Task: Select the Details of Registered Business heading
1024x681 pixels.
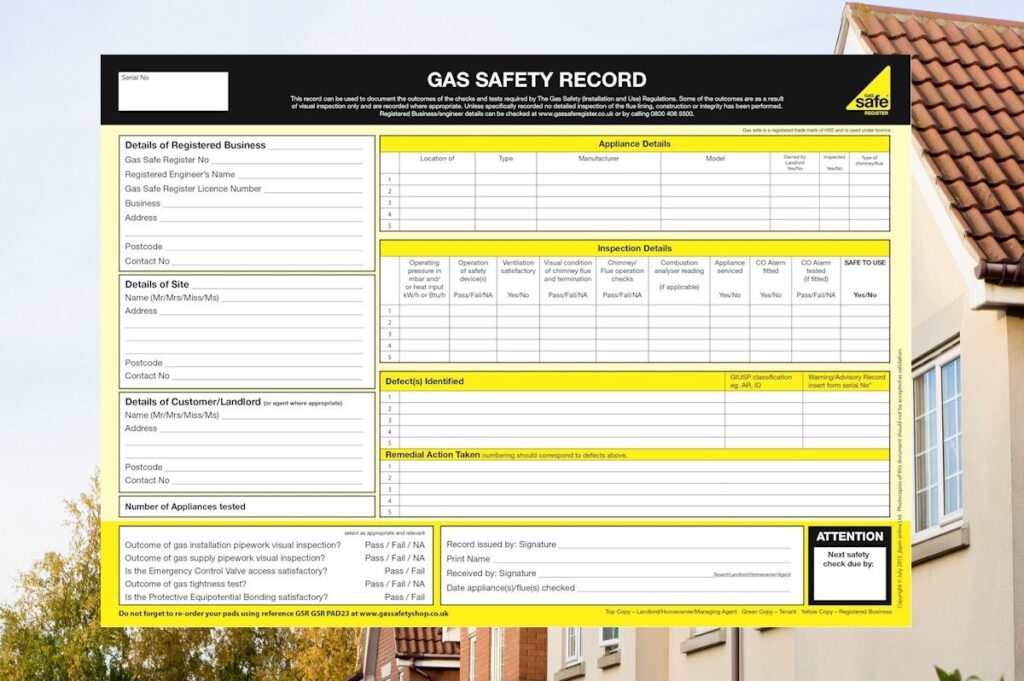Action: [195, 145]
